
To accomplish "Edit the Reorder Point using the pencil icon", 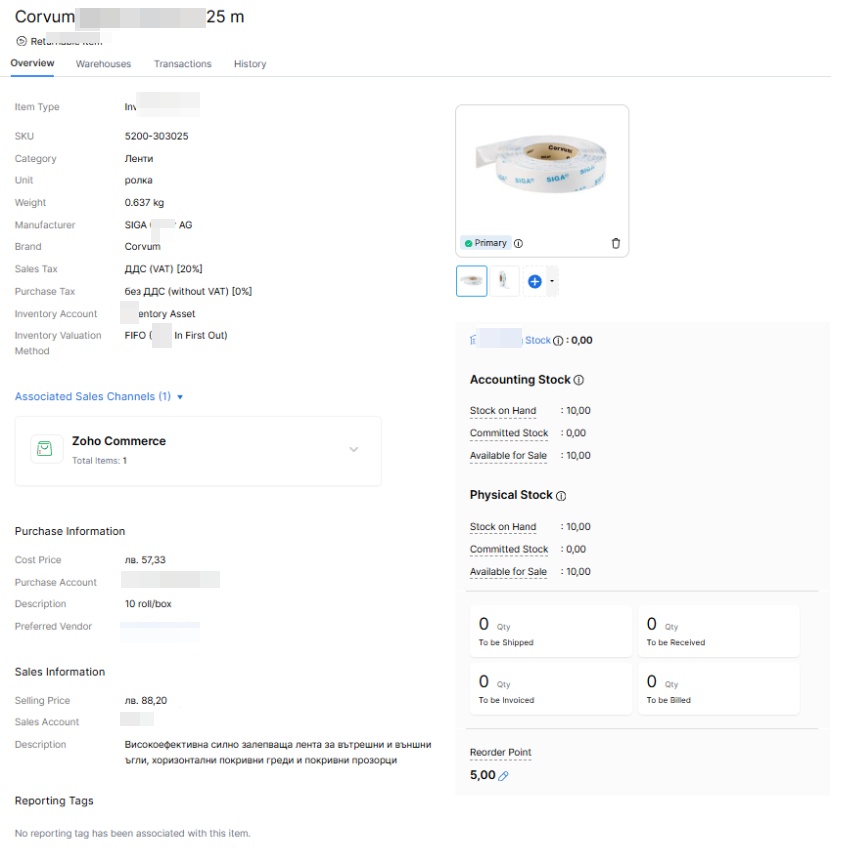I will click(502, 775).
